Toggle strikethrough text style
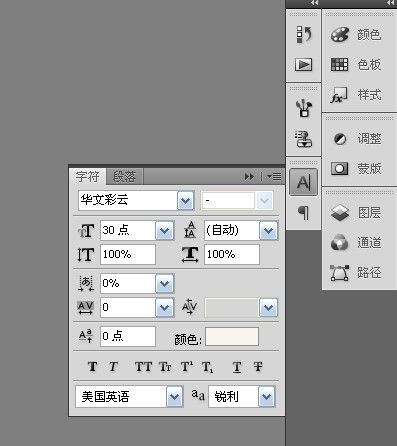The image size is (397, 446). click(x=258, y=367)
